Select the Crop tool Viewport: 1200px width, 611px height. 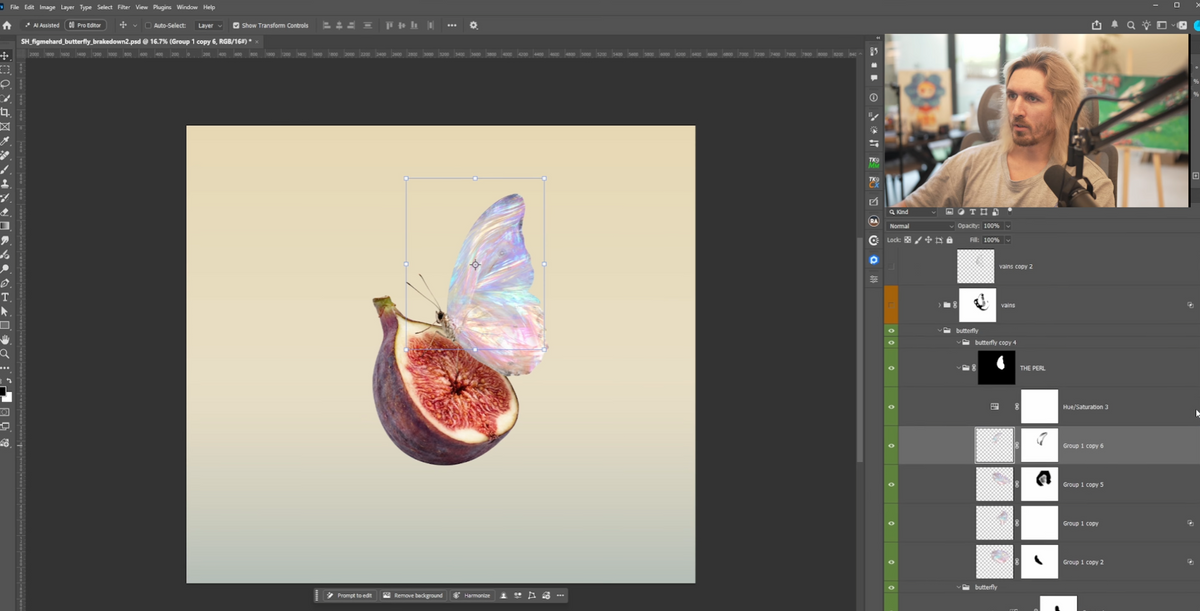(x=5, y=112)
